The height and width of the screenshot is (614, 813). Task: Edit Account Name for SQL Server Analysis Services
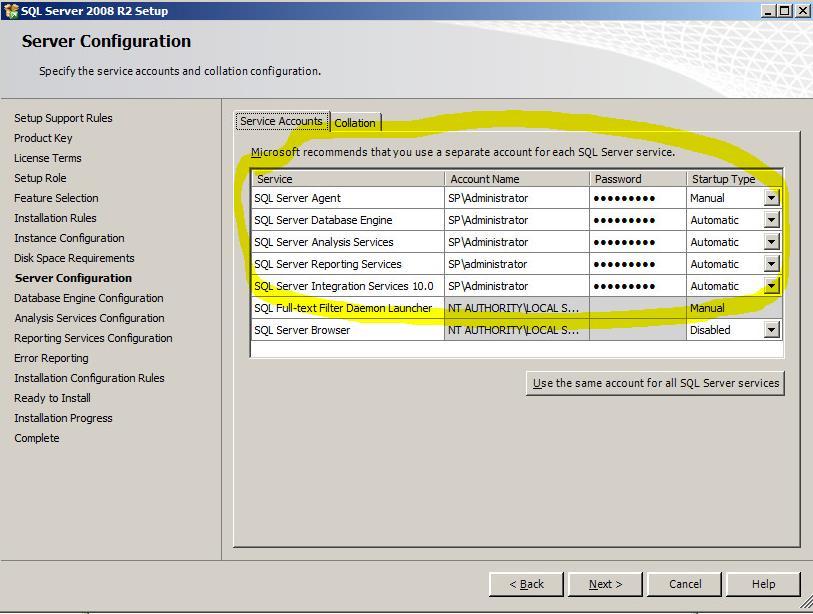click(x=516, y=242)
